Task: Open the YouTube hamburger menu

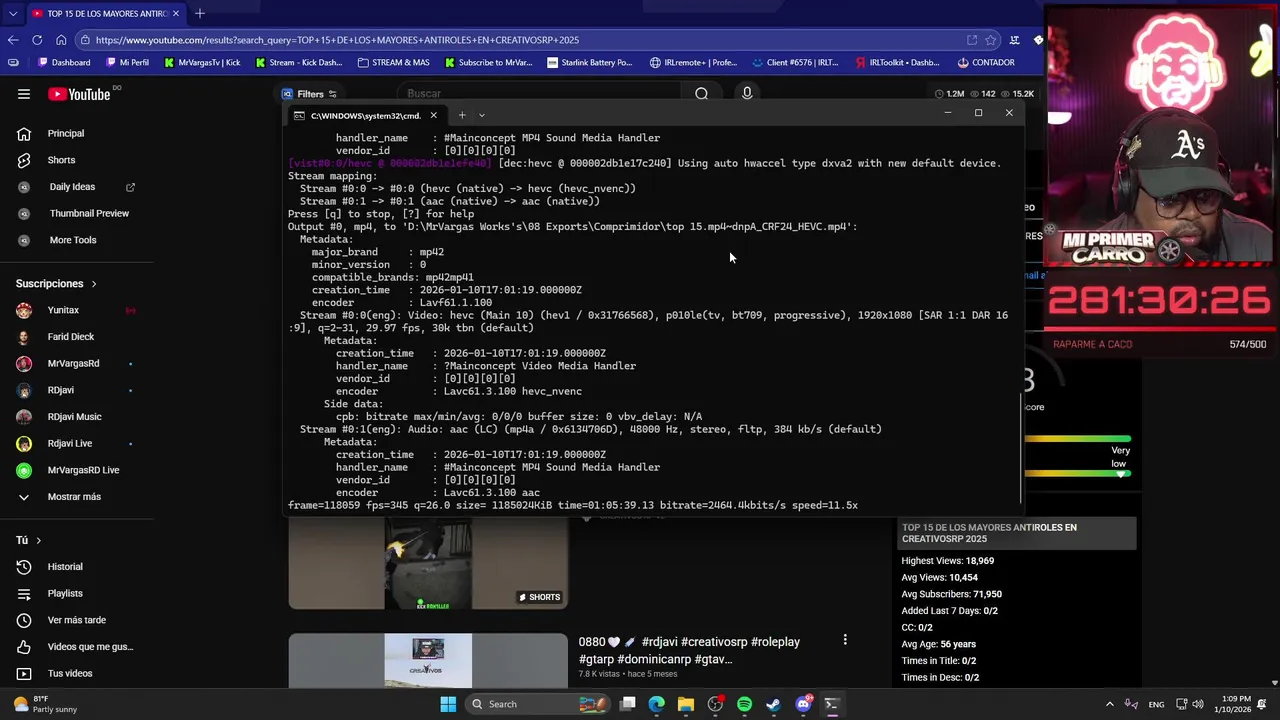Action: pyautogui.click(x=24, y=94)
